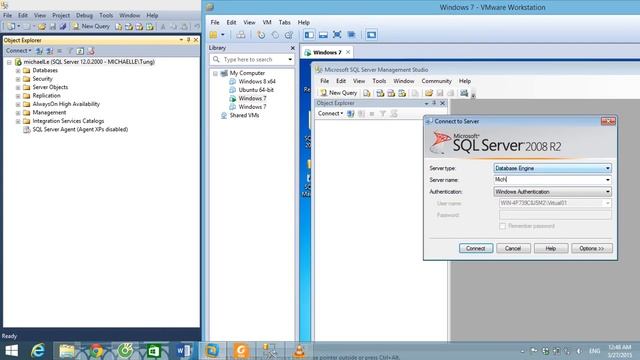The height and width of the screenshot is (360, 640).
Task: Click Help button in Connect to Server dialog
Action: 551,248
